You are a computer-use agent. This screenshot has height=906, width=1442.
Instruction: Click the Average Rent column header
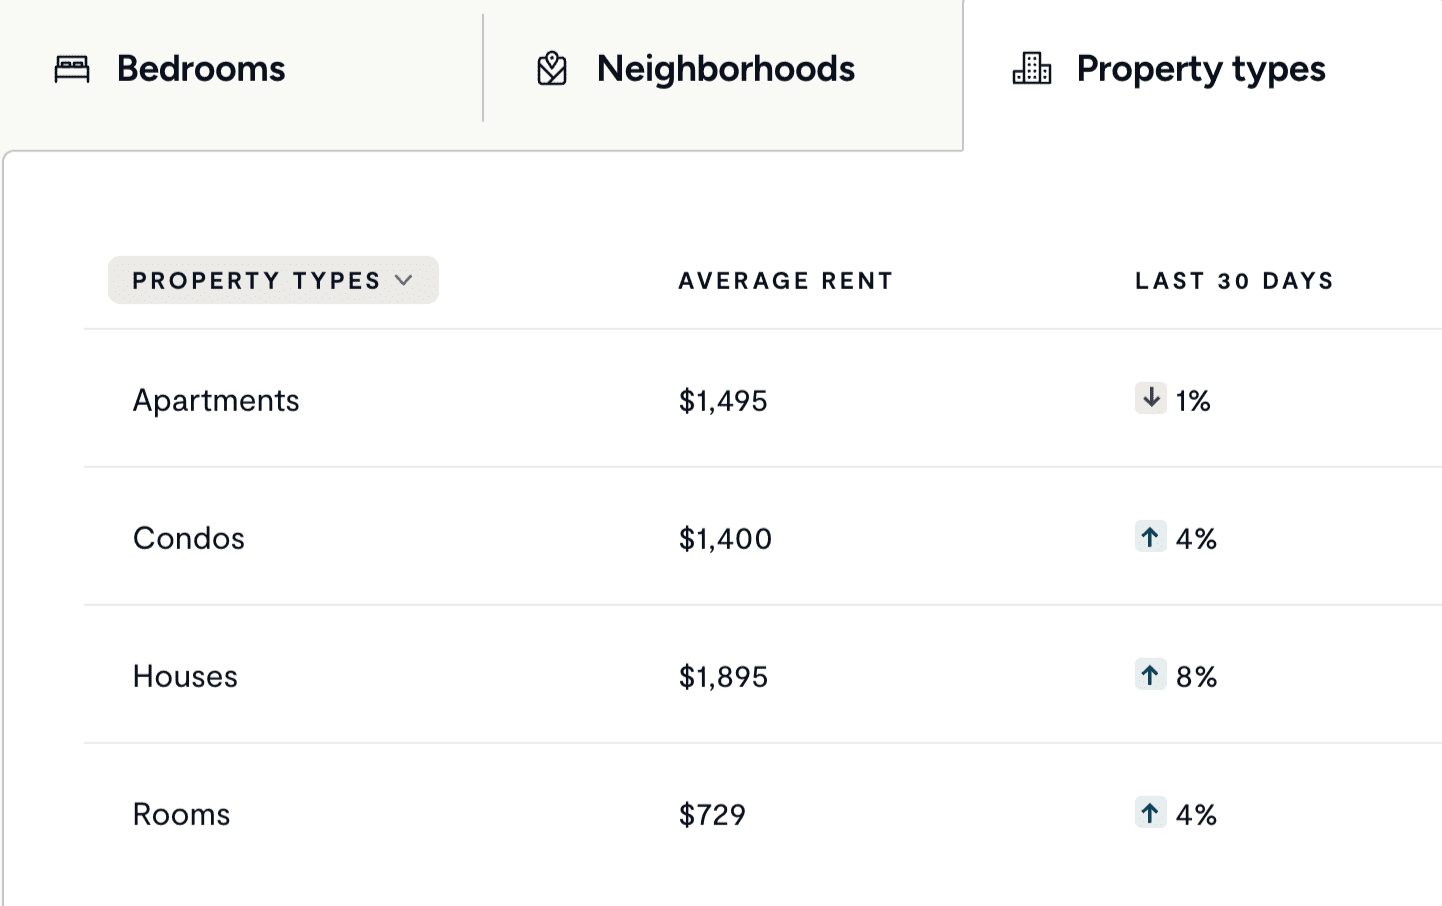tap(785, 281)
